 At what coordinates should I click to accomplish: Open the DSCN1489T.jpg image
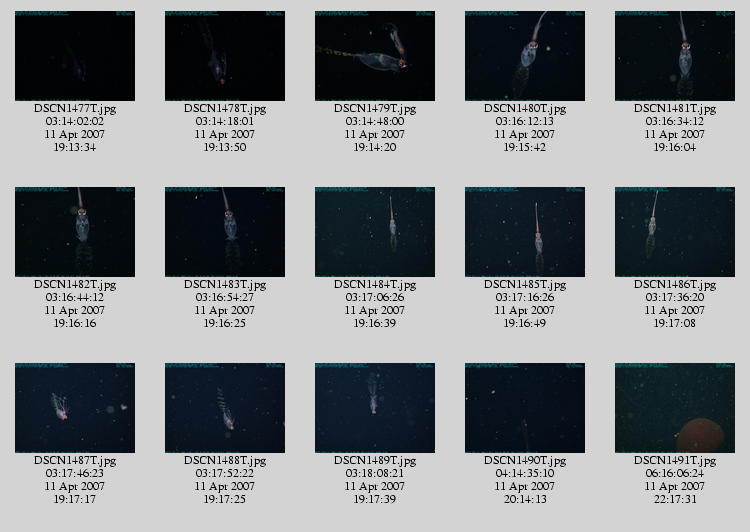pyautogui.click(x=375, y=408)
